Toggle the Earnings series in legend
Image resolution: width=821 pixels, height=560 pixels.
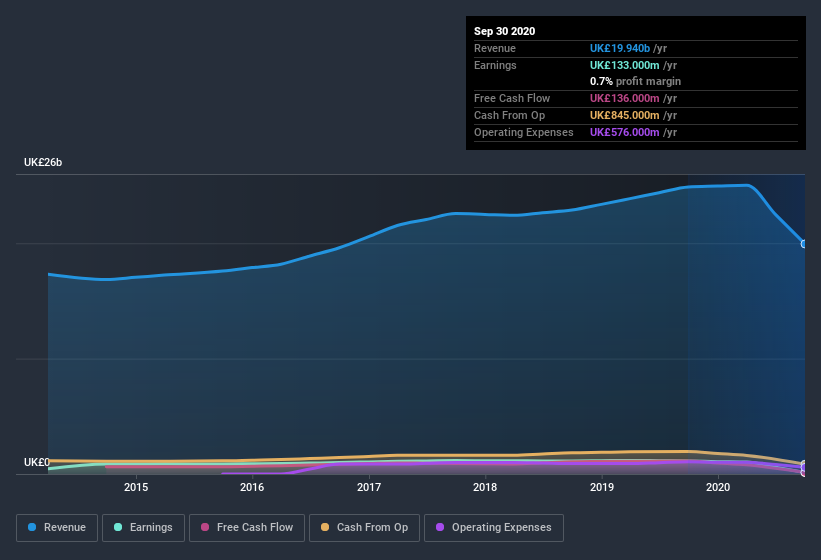pos(143,528)
